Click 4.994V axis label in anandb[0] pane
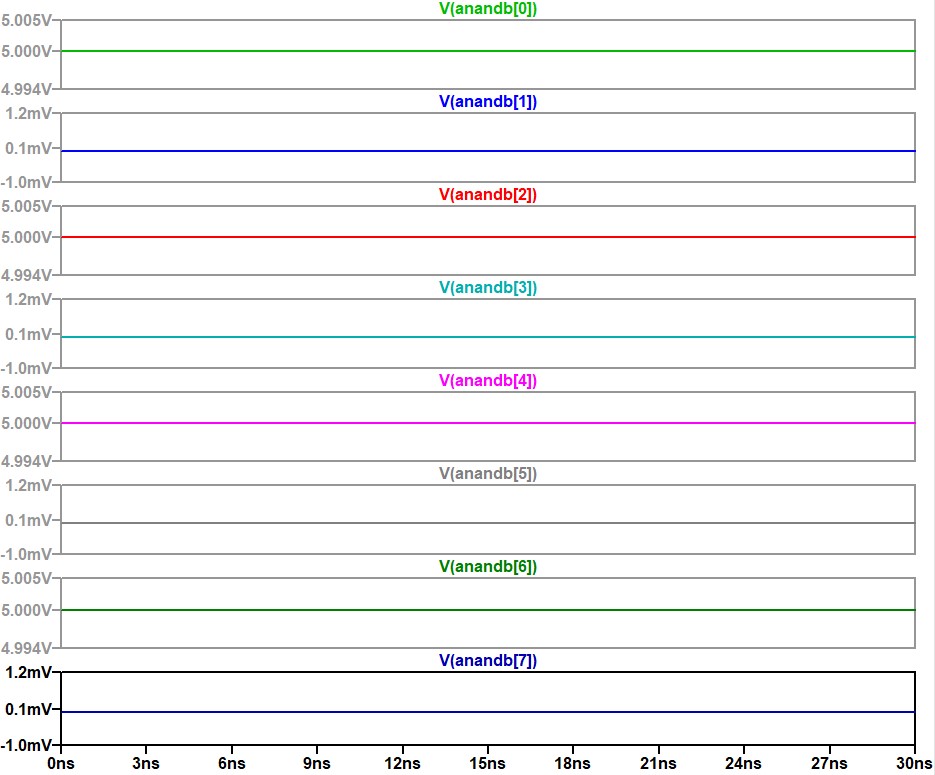This screenshot has width=935, height=775. [26, 89]
